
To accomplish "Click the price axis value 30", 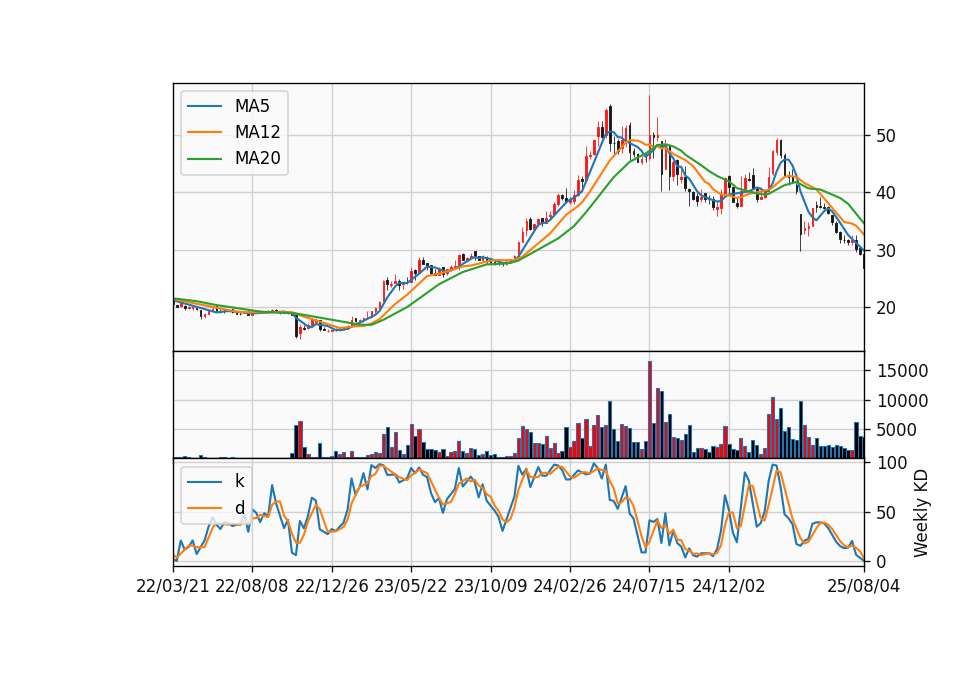I will 885,250.
